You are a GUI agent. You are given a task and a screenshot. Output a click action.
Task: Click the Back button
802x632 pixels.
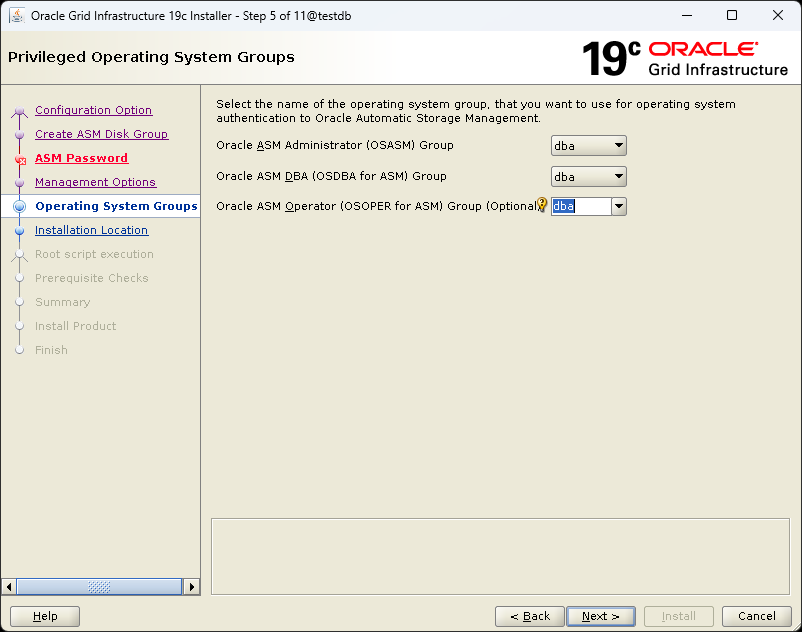tap(530, 616)
